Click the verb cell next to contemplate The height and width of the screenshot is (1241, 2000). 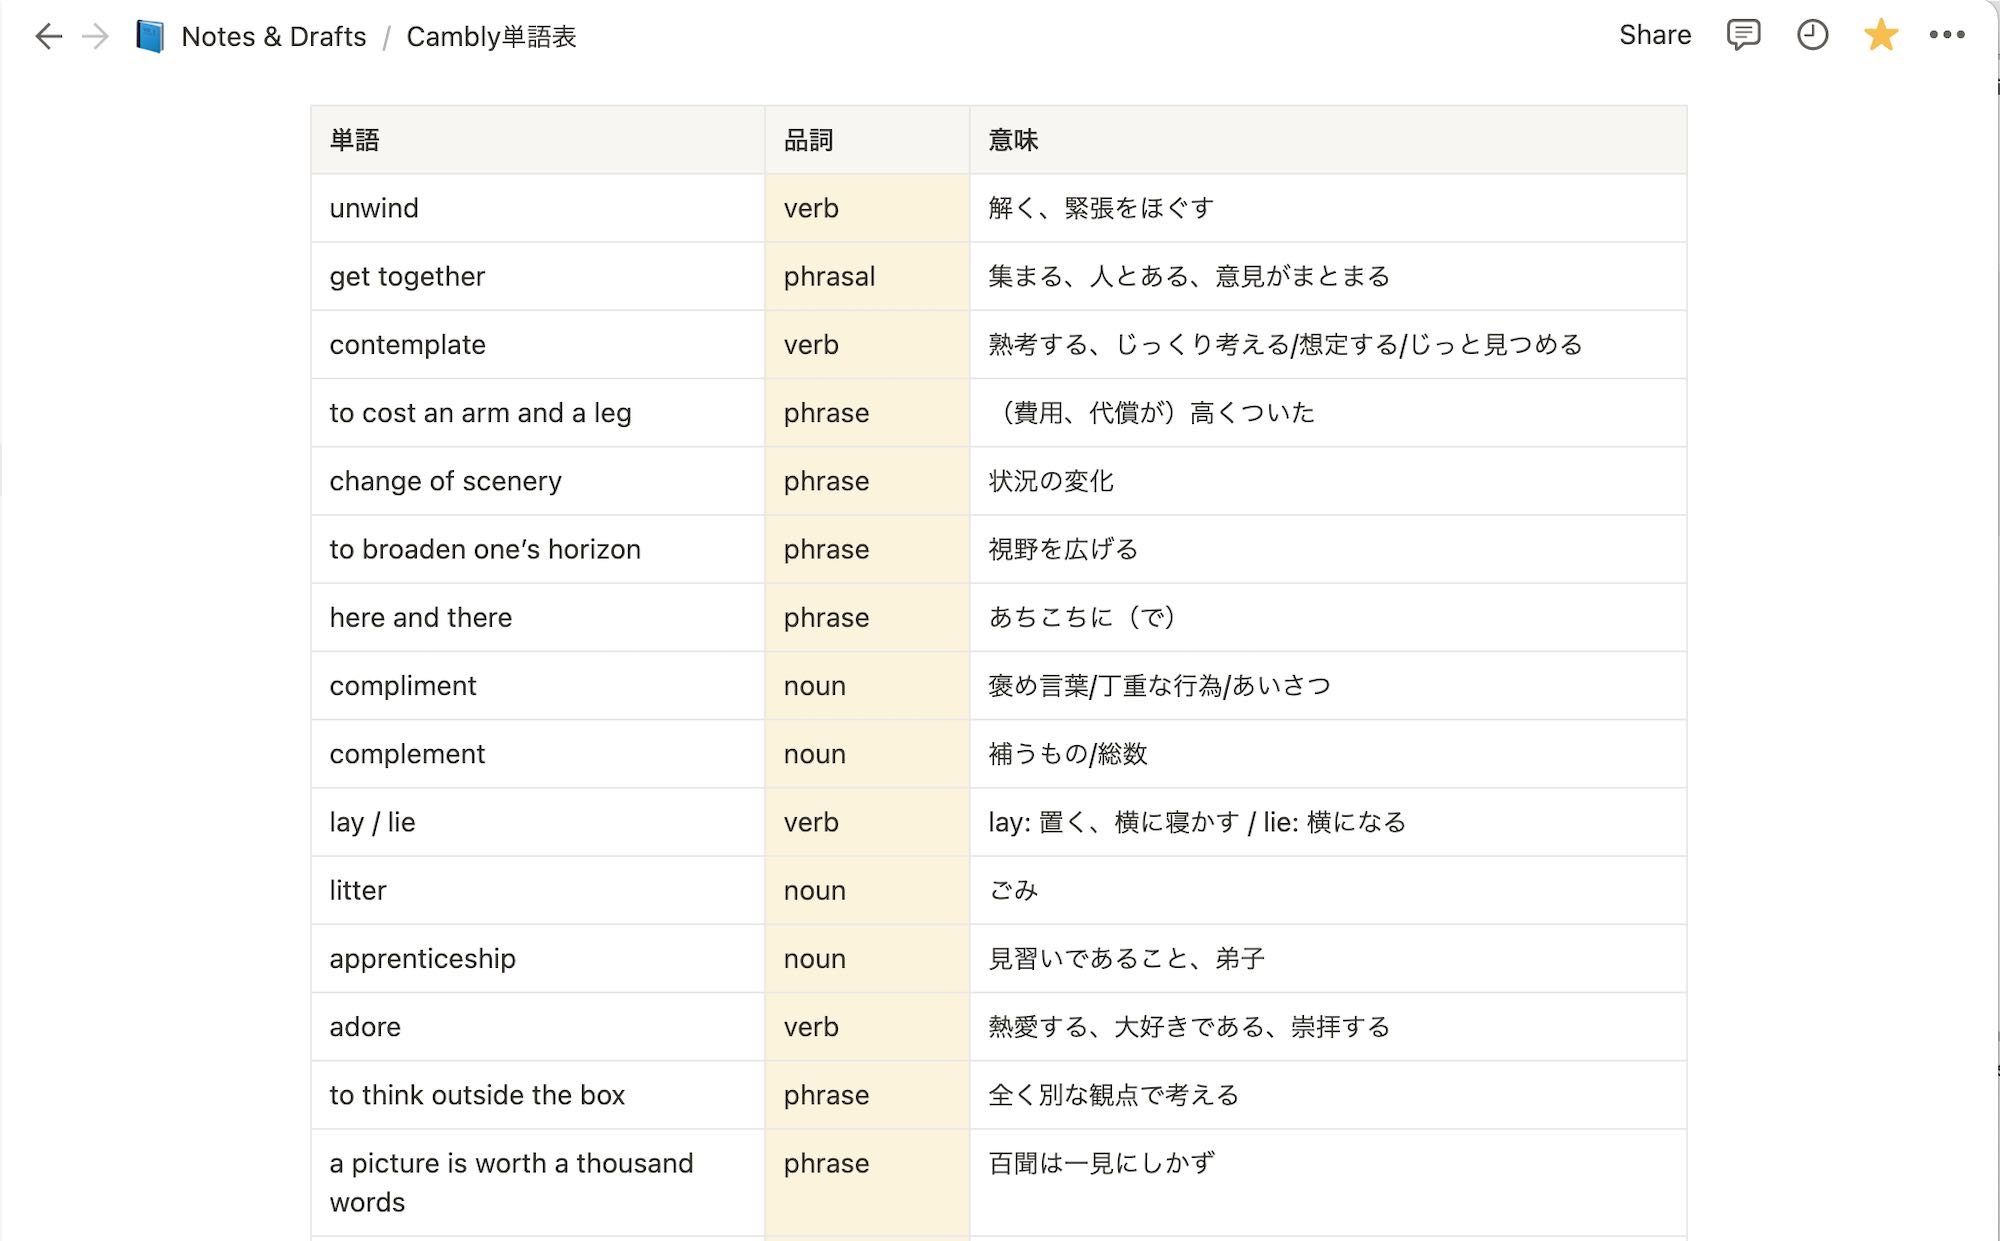click(810, 344)
